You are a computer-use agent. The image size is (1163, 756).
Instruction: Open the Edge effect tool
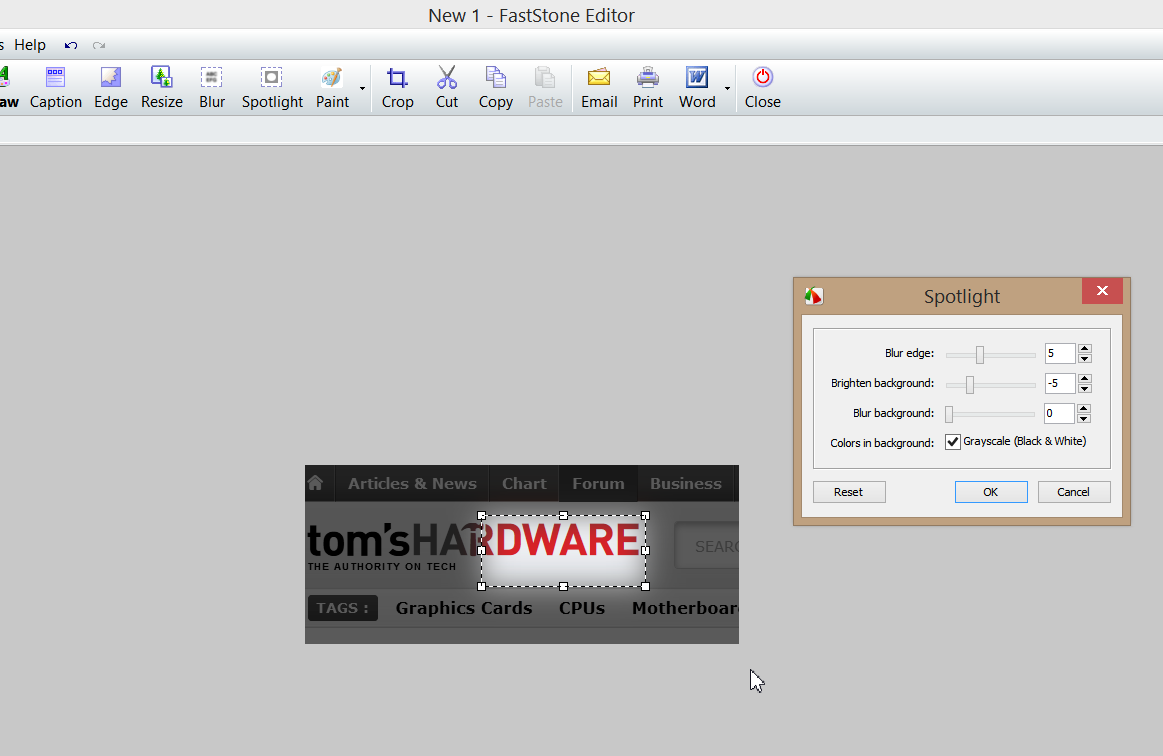[111, 78]
